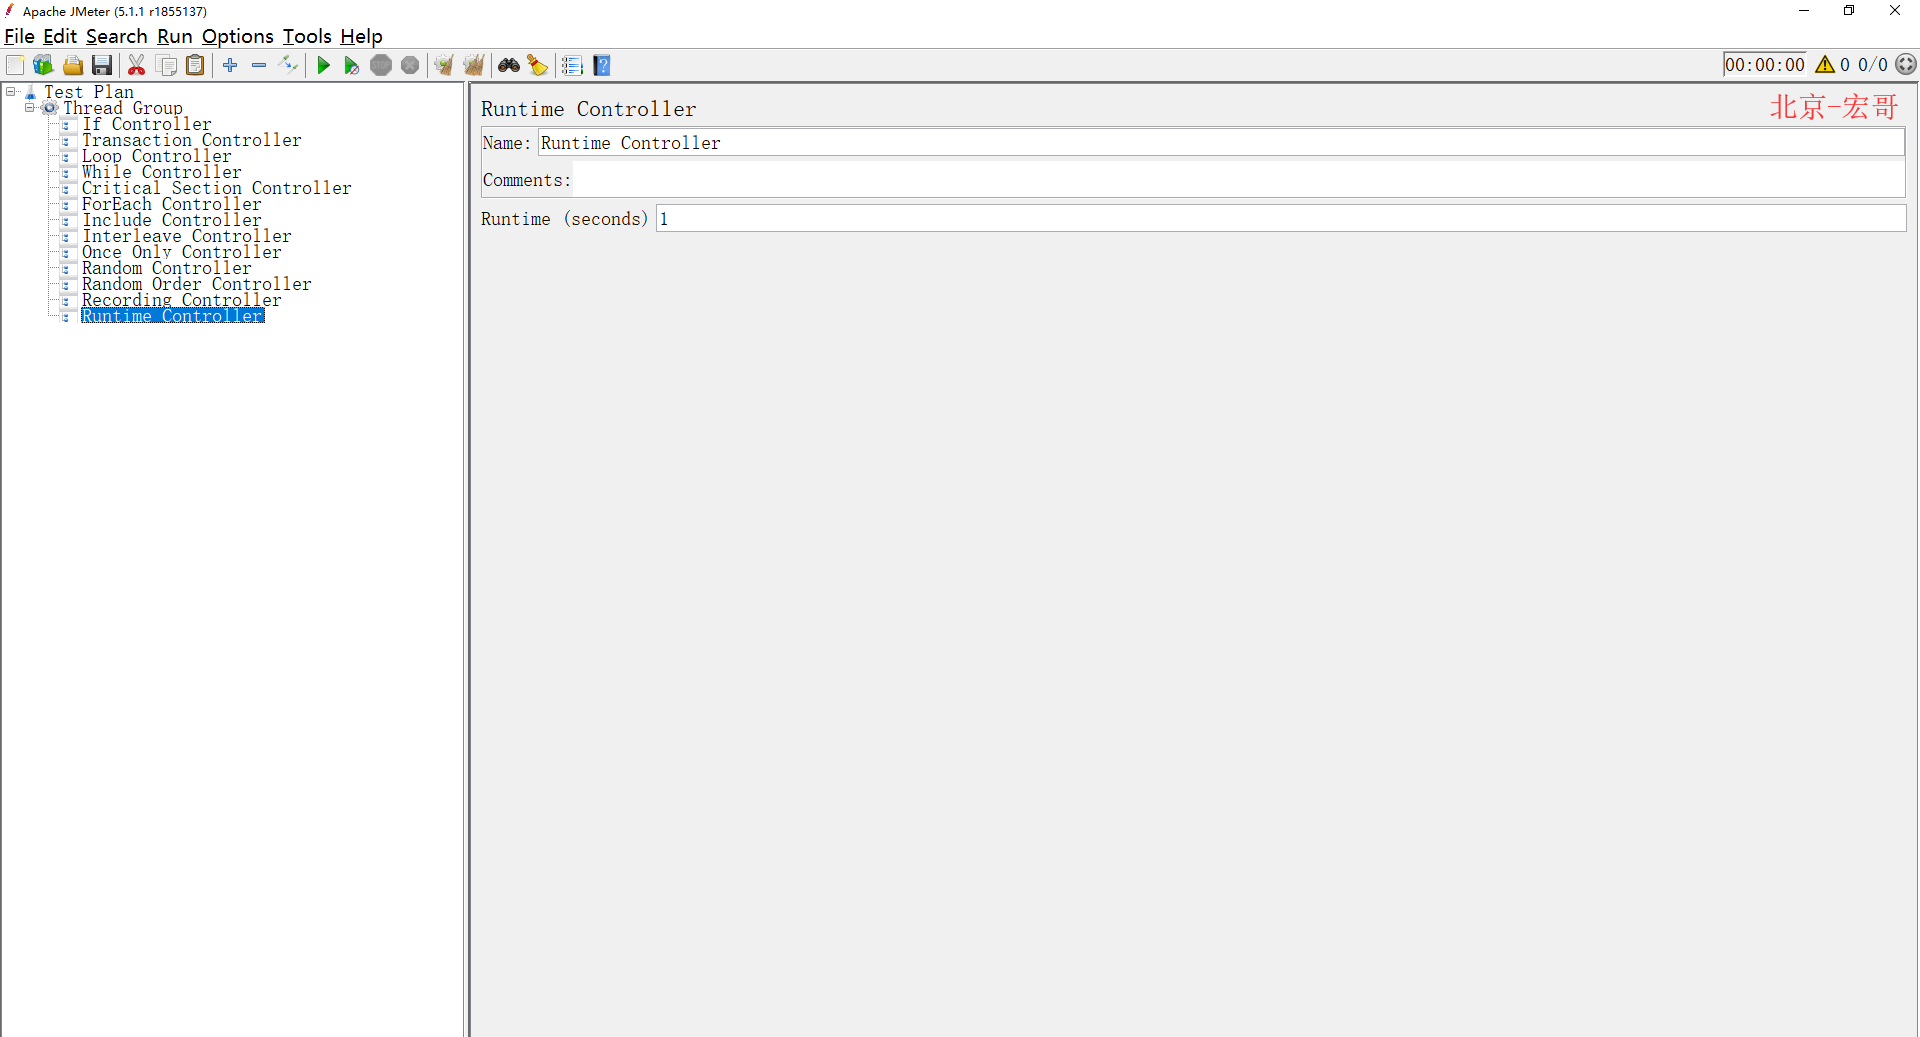Click the Name input field

coord(1221,143)
